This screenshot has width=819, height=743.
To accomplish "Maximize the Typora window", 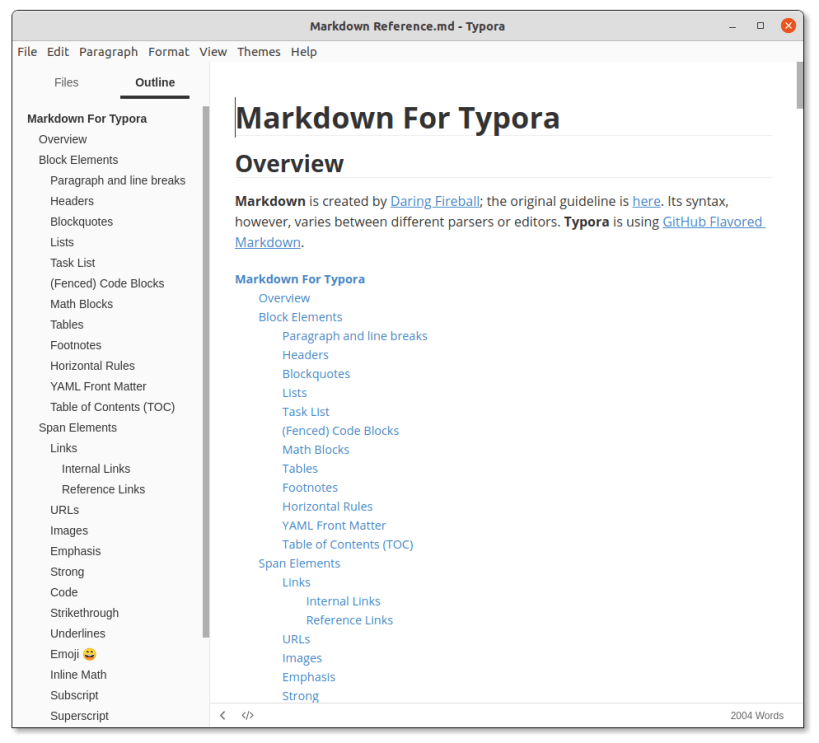I will (x=760, y=26).
